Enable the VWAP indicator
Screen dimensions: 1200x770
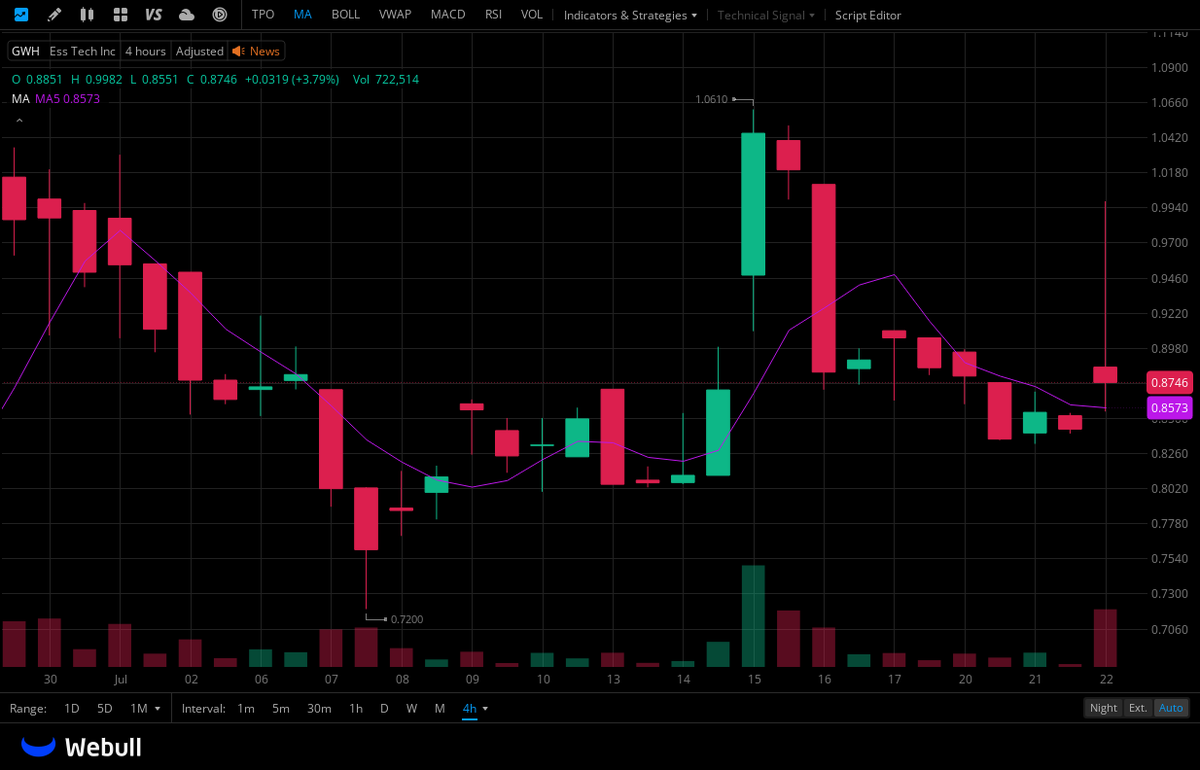point(395,15)
